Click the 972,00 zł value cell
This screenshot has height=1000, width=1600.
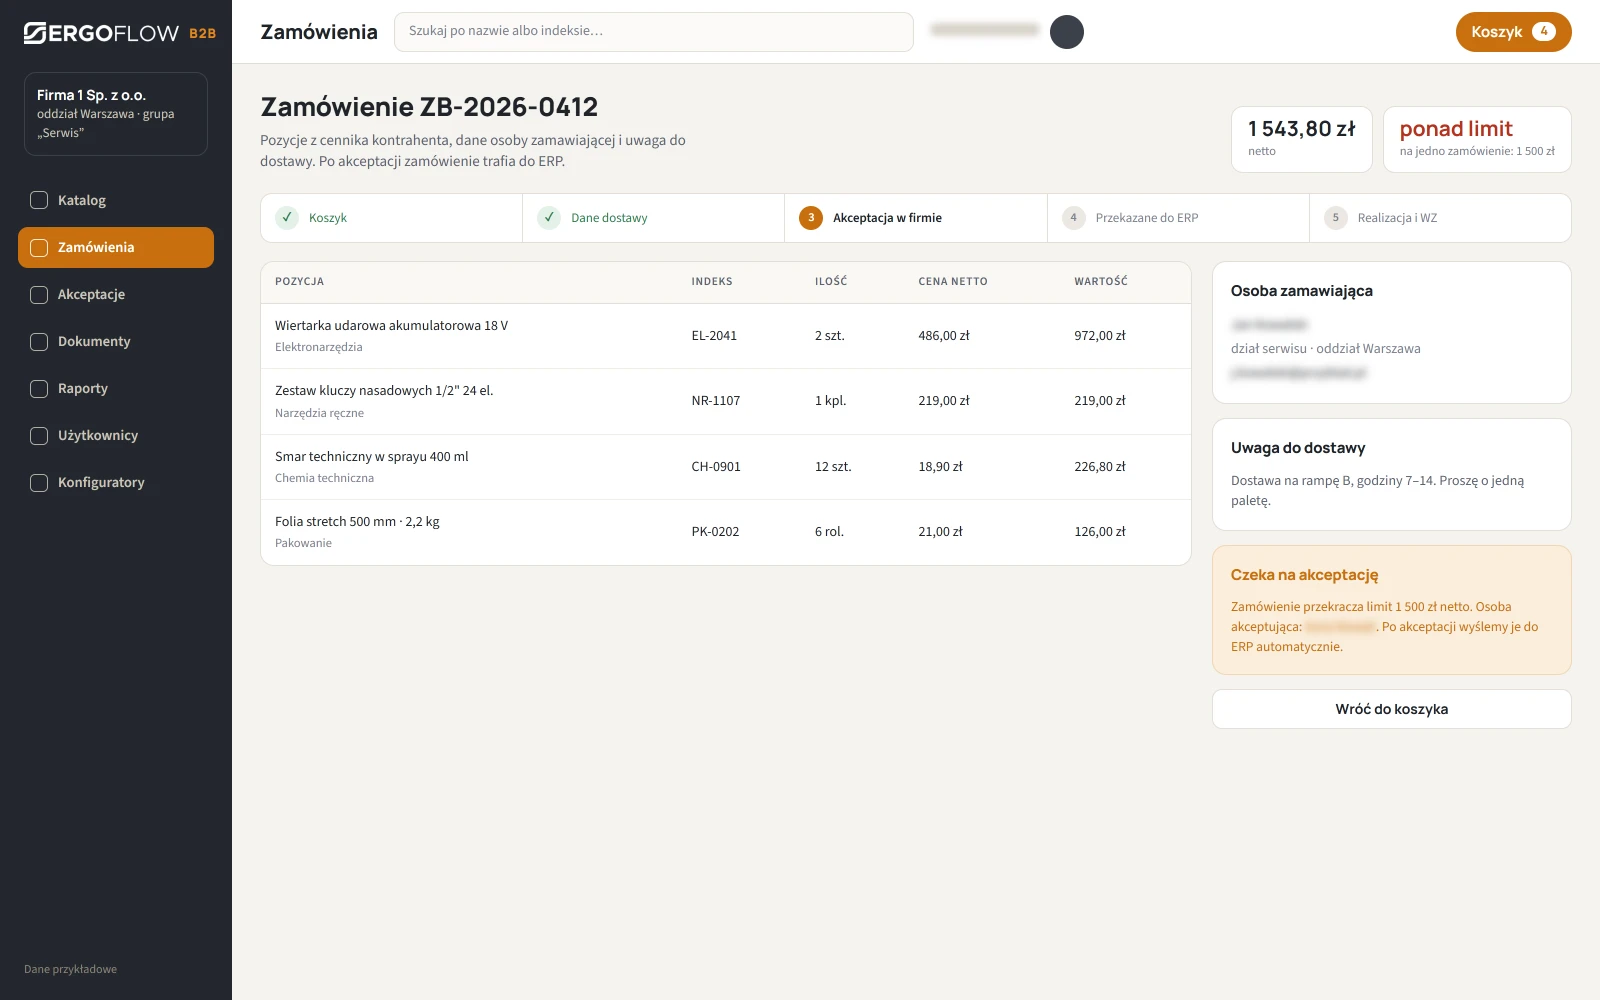[1100, 336]
